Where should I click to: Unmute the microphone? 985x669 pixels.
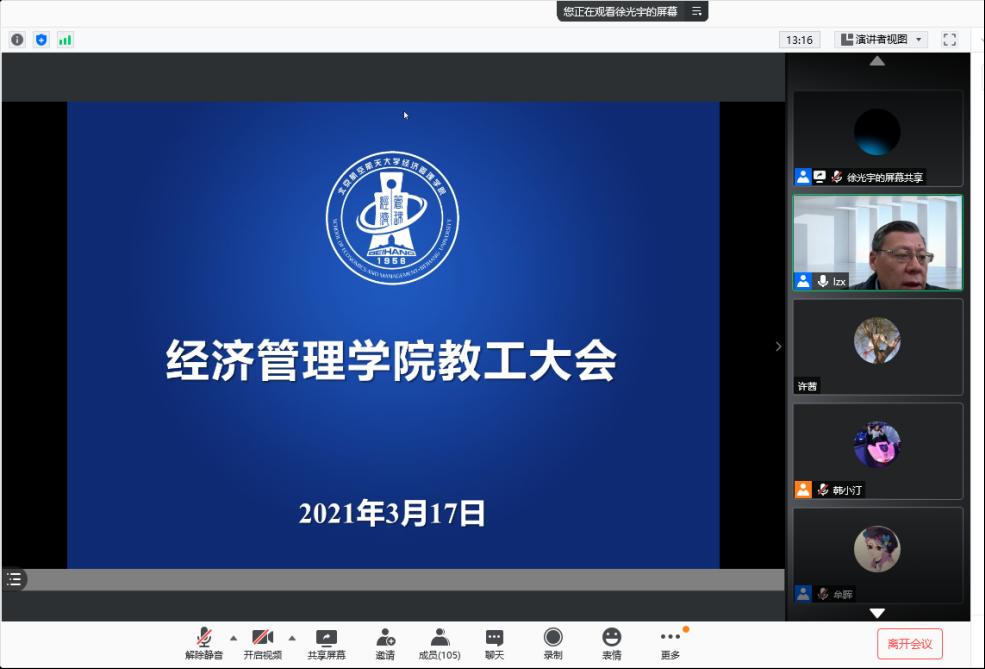coord(204,644)
